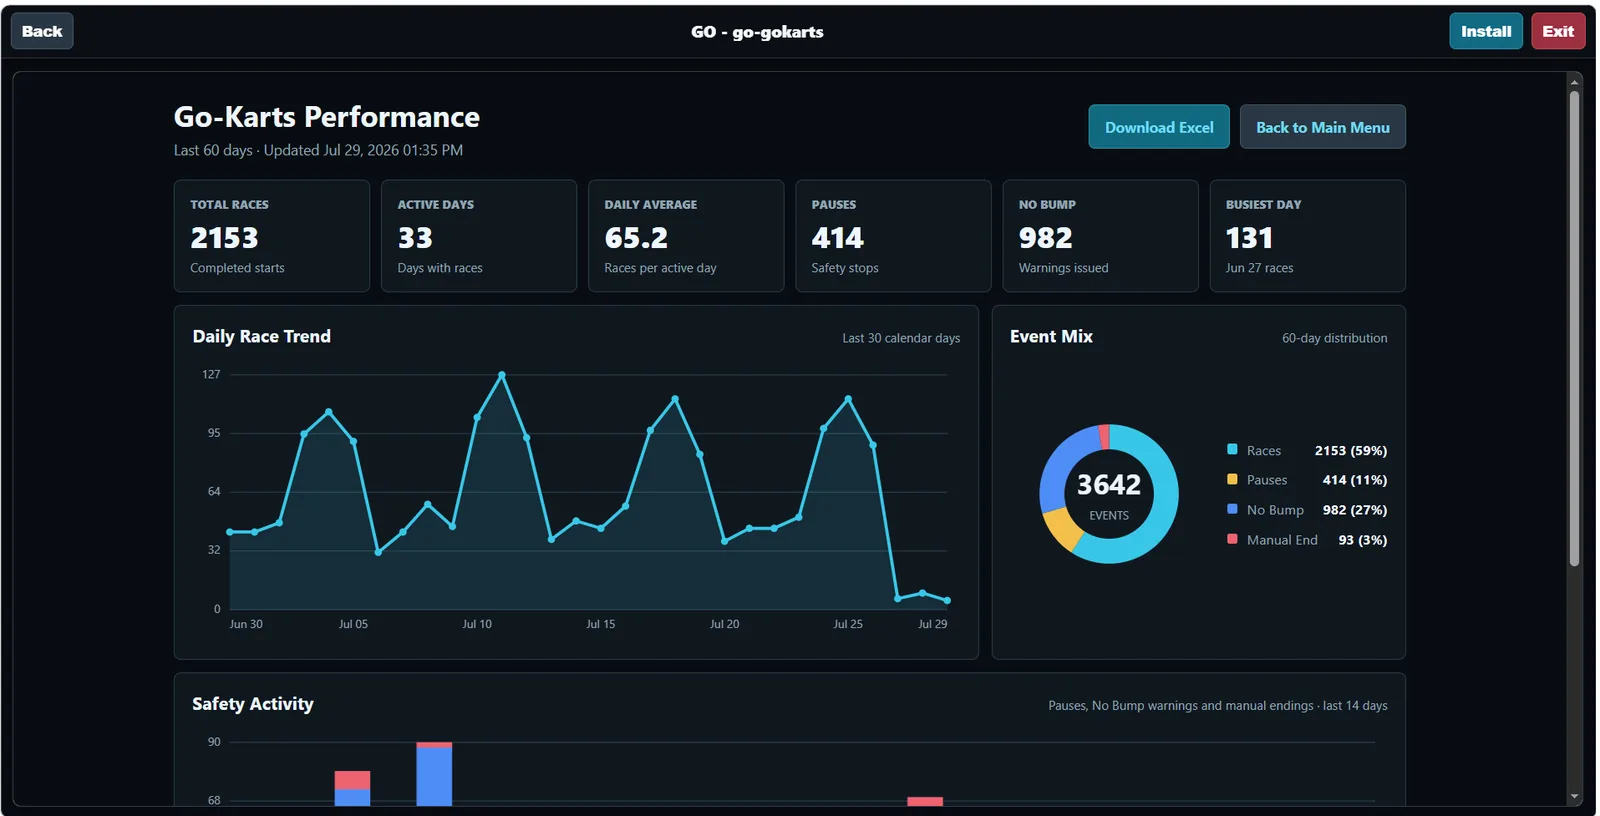Click 'Safety stops' caption
The image size is (1600, 816).
pyautogui.click(x=845, y=268)
